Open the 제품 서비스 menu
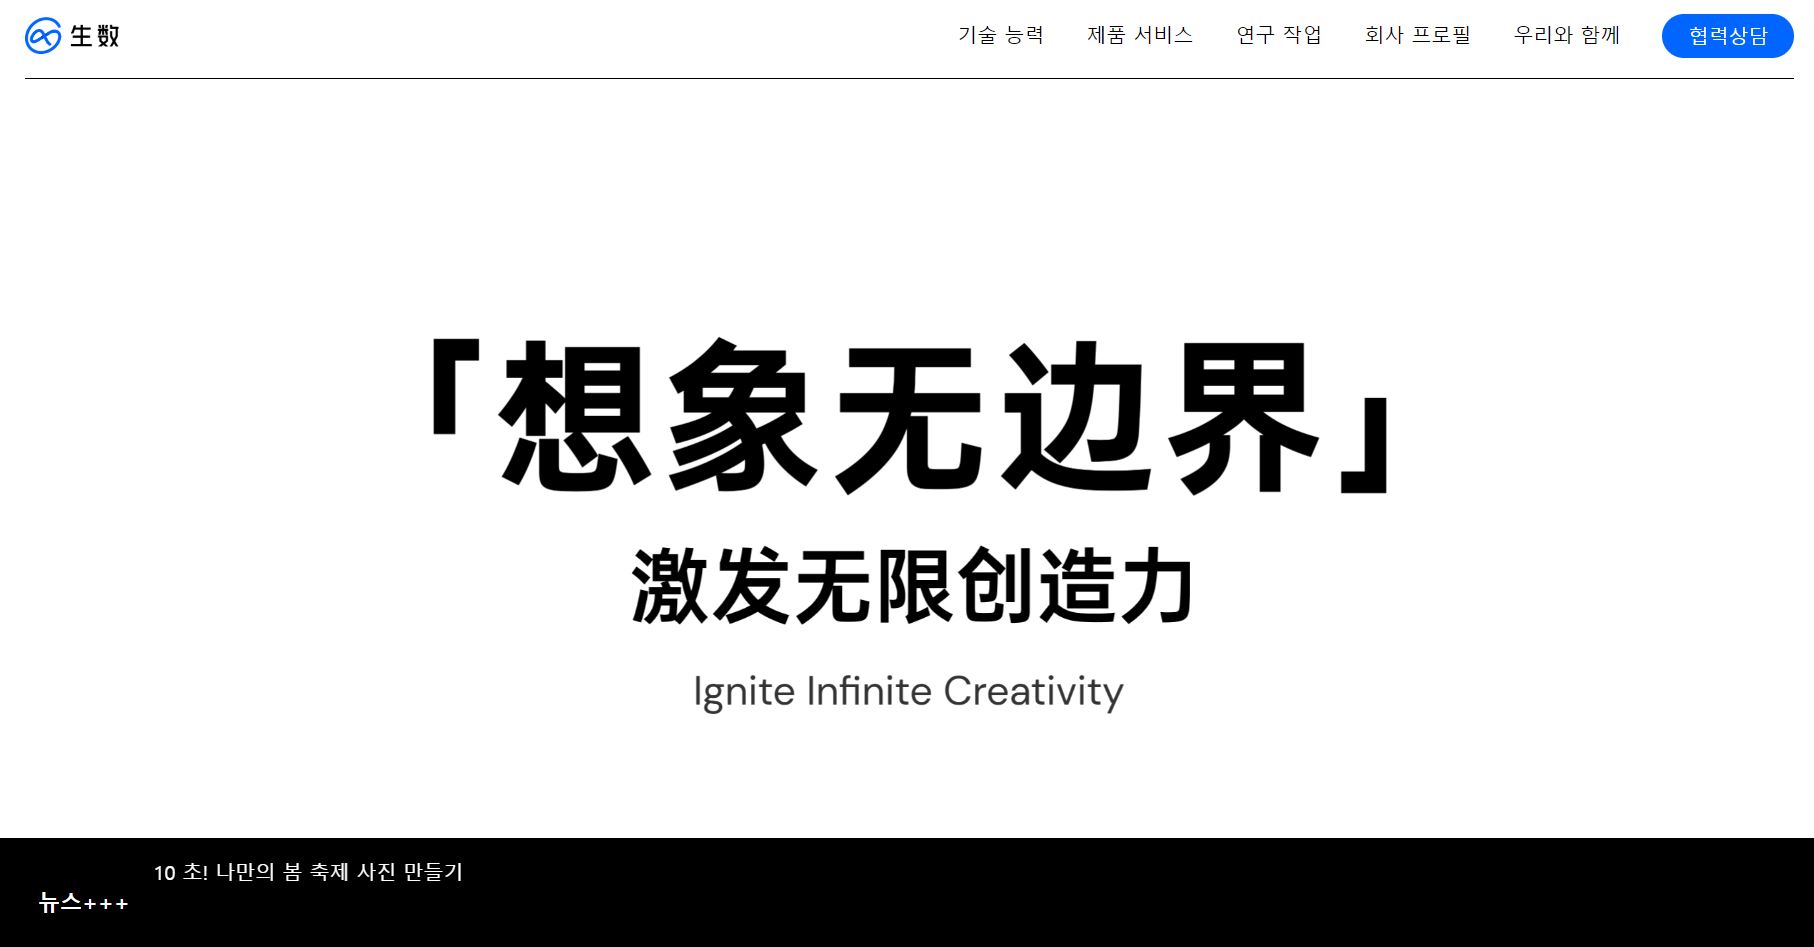This screenshot has height=947, width=1814. tap(1139, 35)
